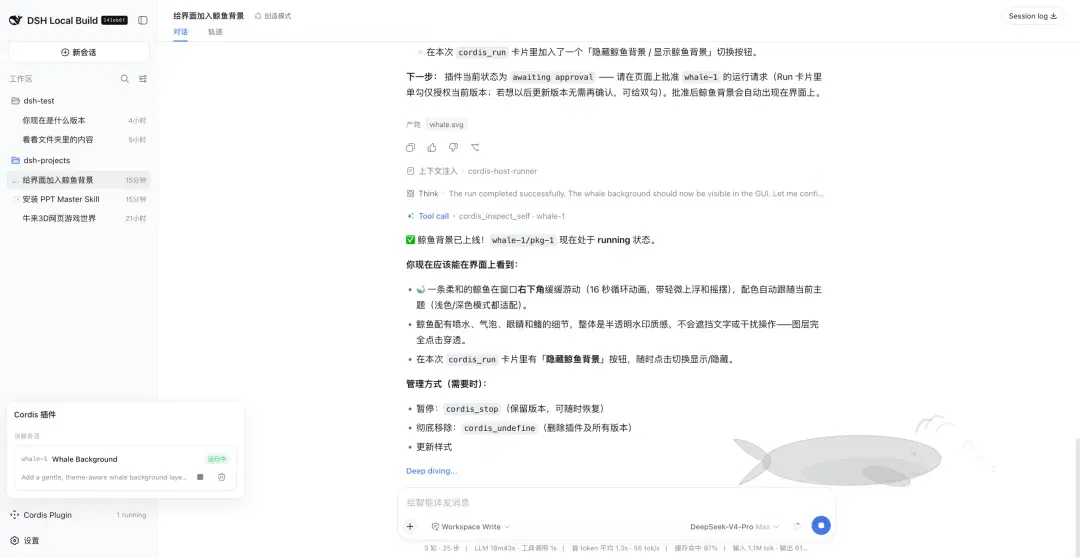Give the reply a thumbs down
This screenshot has width=1080, height=558.
click(453, 147)
